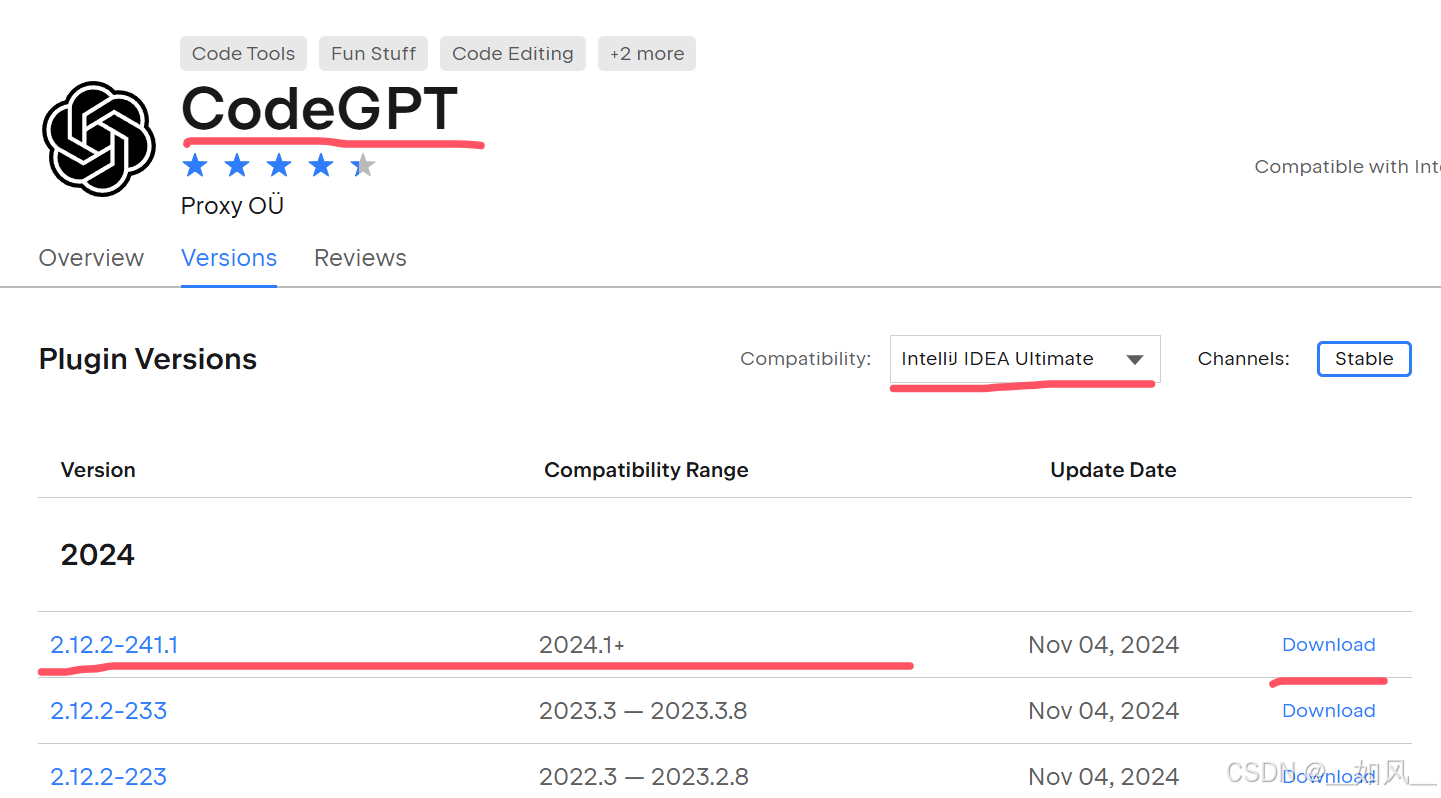This screenshot has height=798, width=1441.
Task: Open version 2.12.2-233 link
Action: 109,711
